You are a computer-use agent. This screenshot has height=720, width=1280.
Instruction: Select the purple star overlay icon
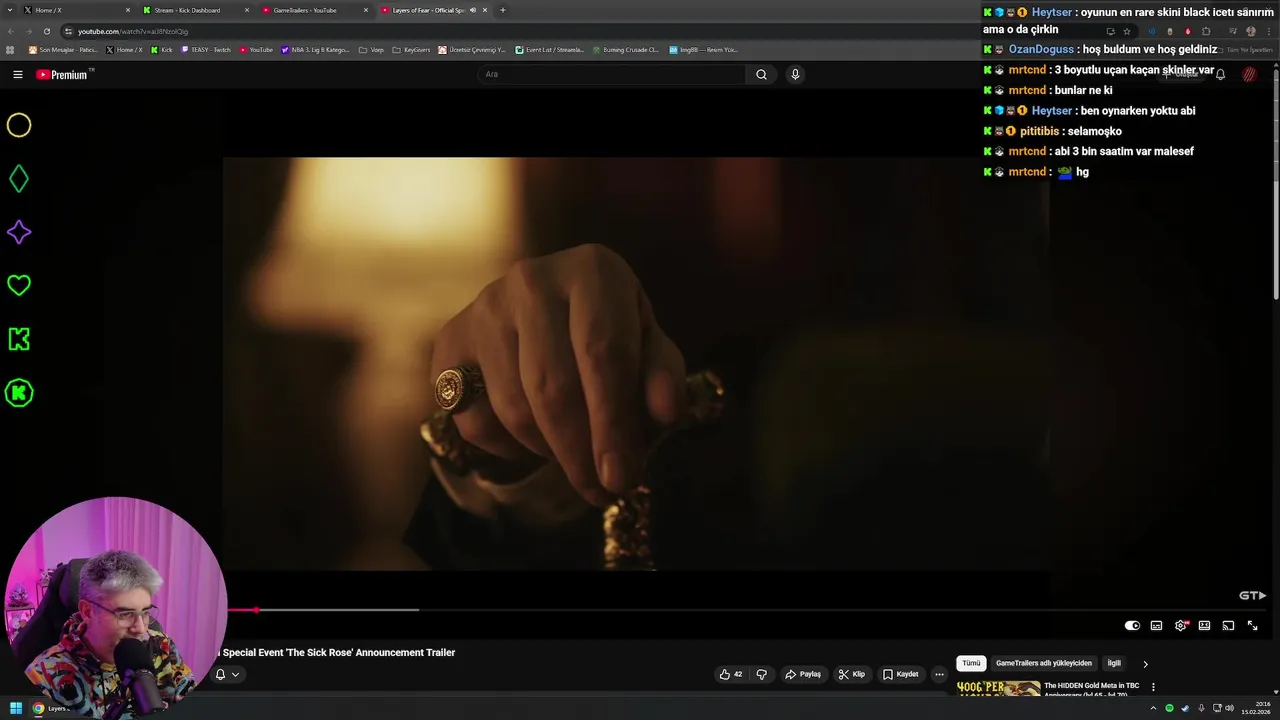[19, 232]
